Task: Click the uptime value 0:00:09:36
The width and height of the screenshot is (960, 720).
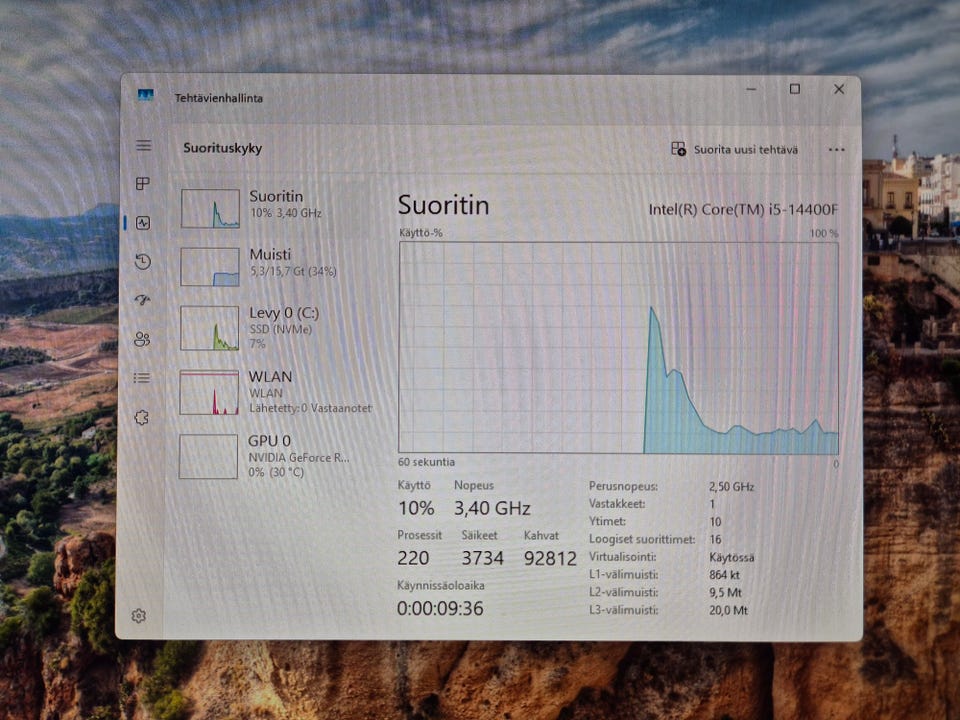Action: click(440, 609)
